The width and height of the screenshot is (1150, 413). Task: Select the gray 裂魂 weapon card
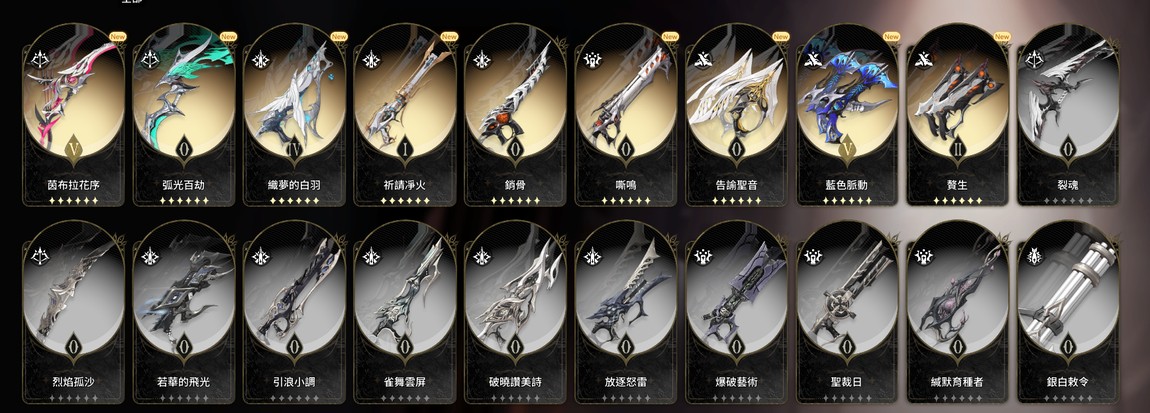tap(1068, 115)
